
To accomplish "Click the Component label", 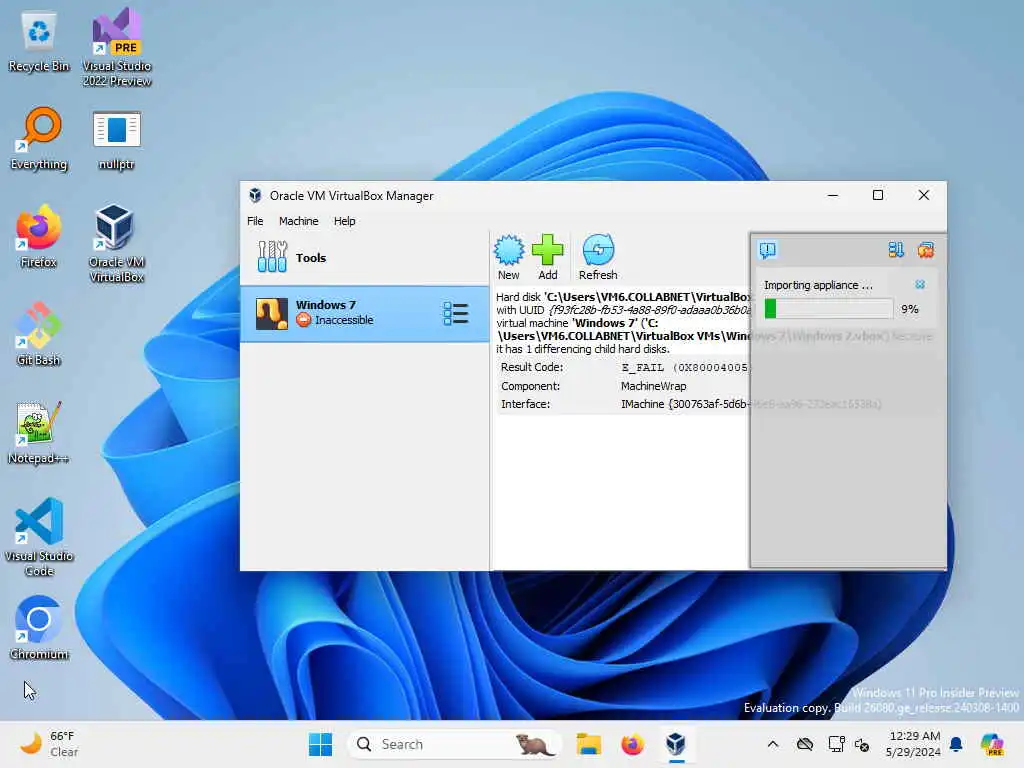I will tap(530, 386).
